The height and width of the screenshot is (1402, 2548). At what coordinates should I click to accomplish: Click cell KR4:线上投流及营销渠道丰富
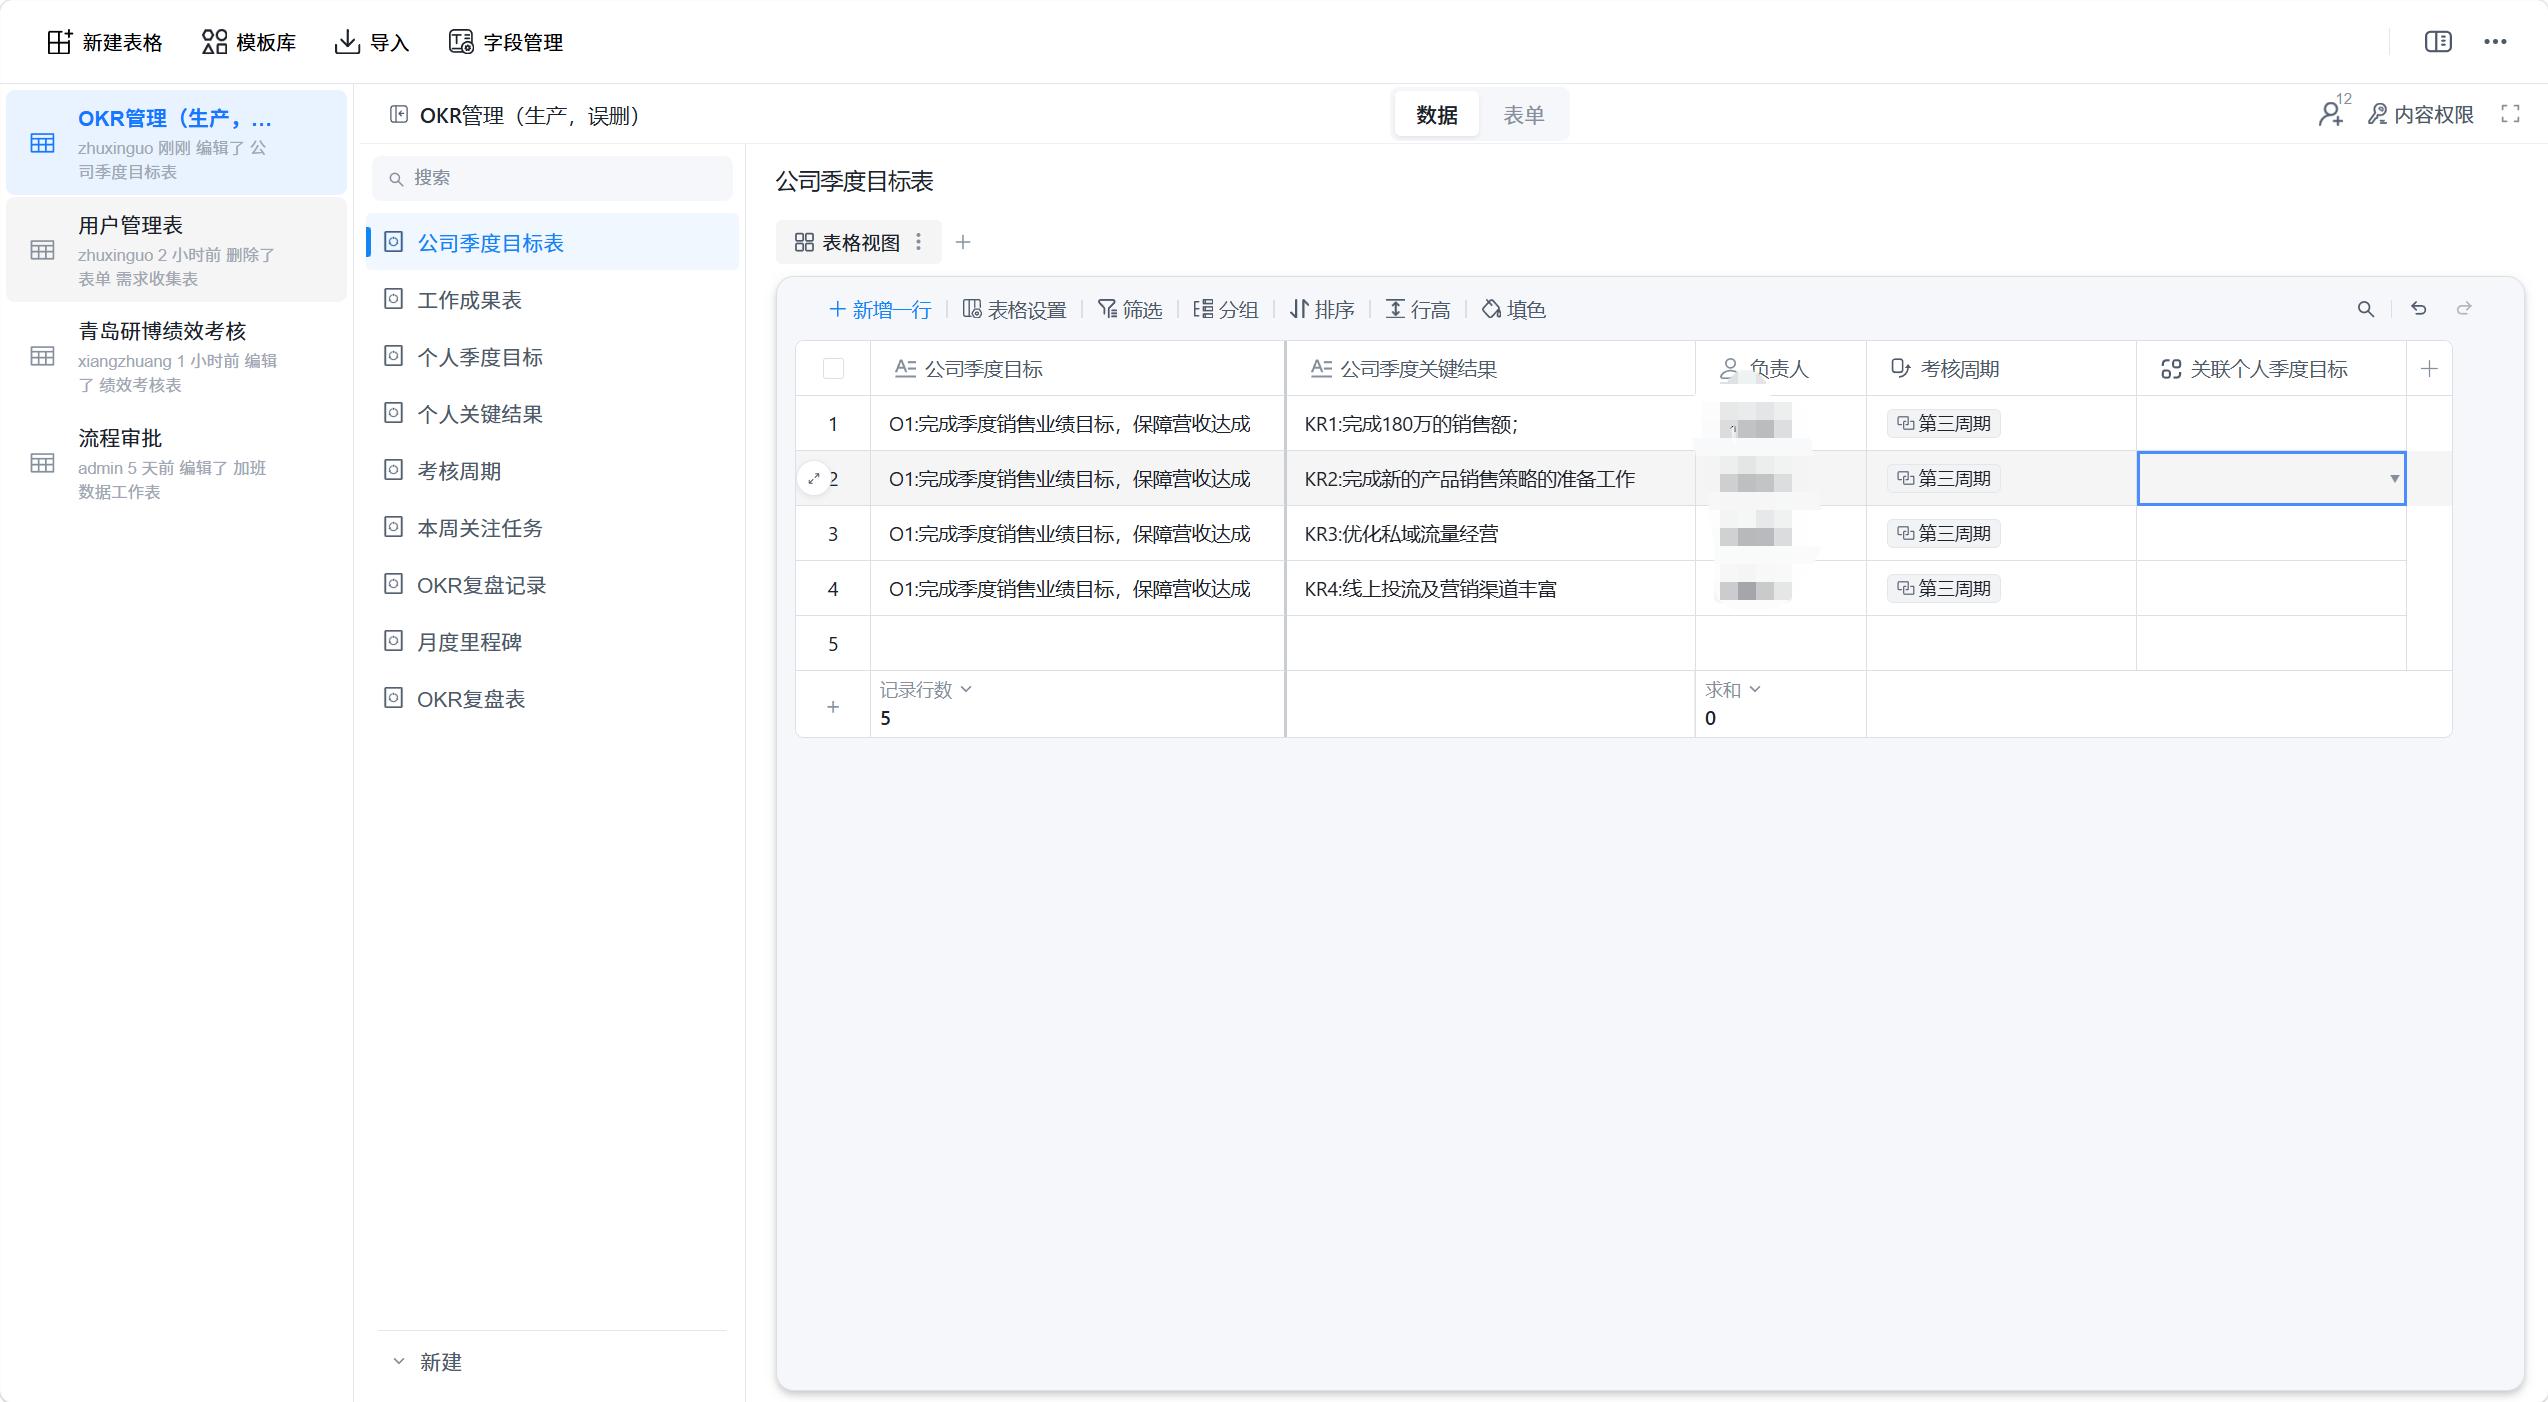coord(1491,589)
